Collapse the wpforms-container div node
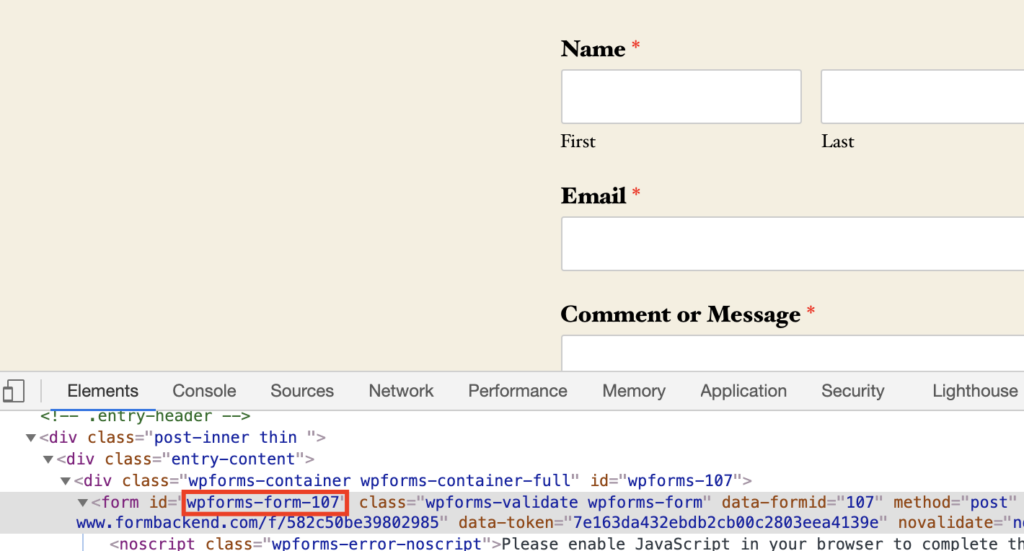 pyautogui.click(x=65, y=481)
